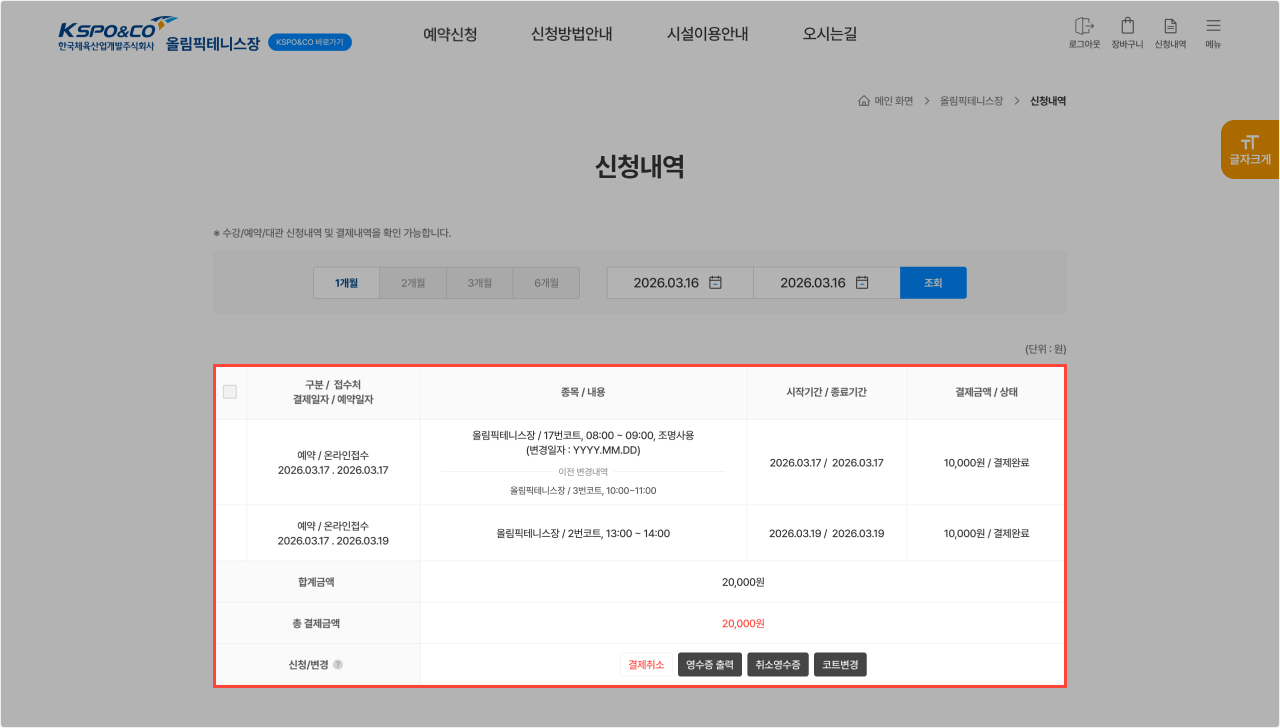Click the 올림픽테니스장 site title
The height and width of the screenshot is (728, 1280).
(x=213, y=43)
